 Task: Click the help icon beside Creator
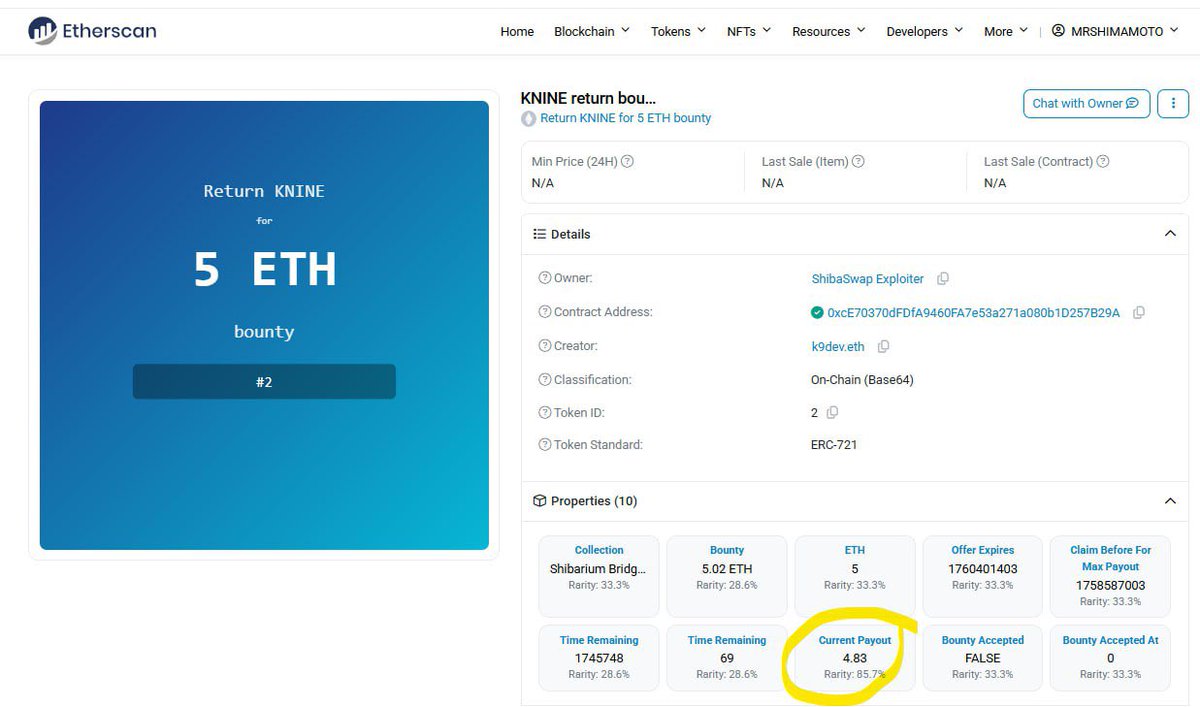pos(545,346)
